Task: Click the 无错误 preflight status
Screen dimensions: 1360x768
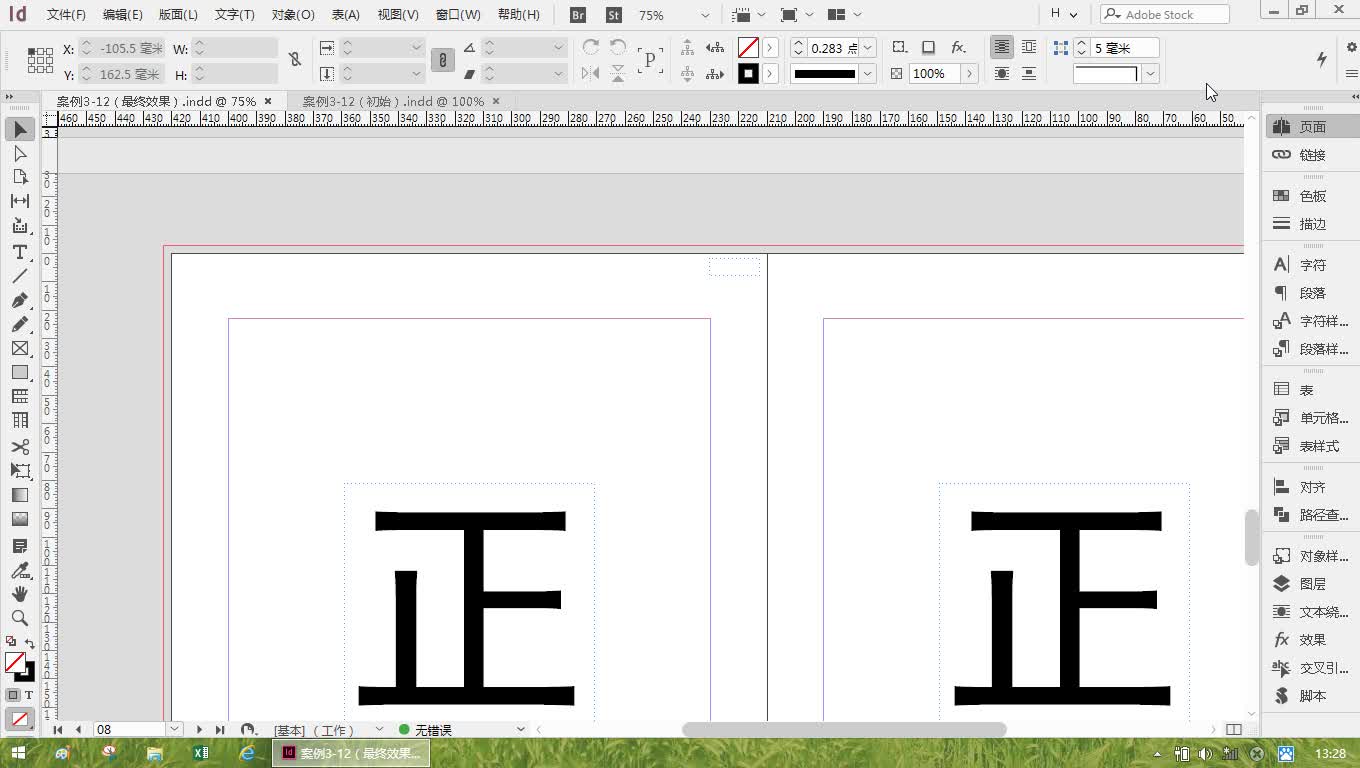Action: pos(431,729)
